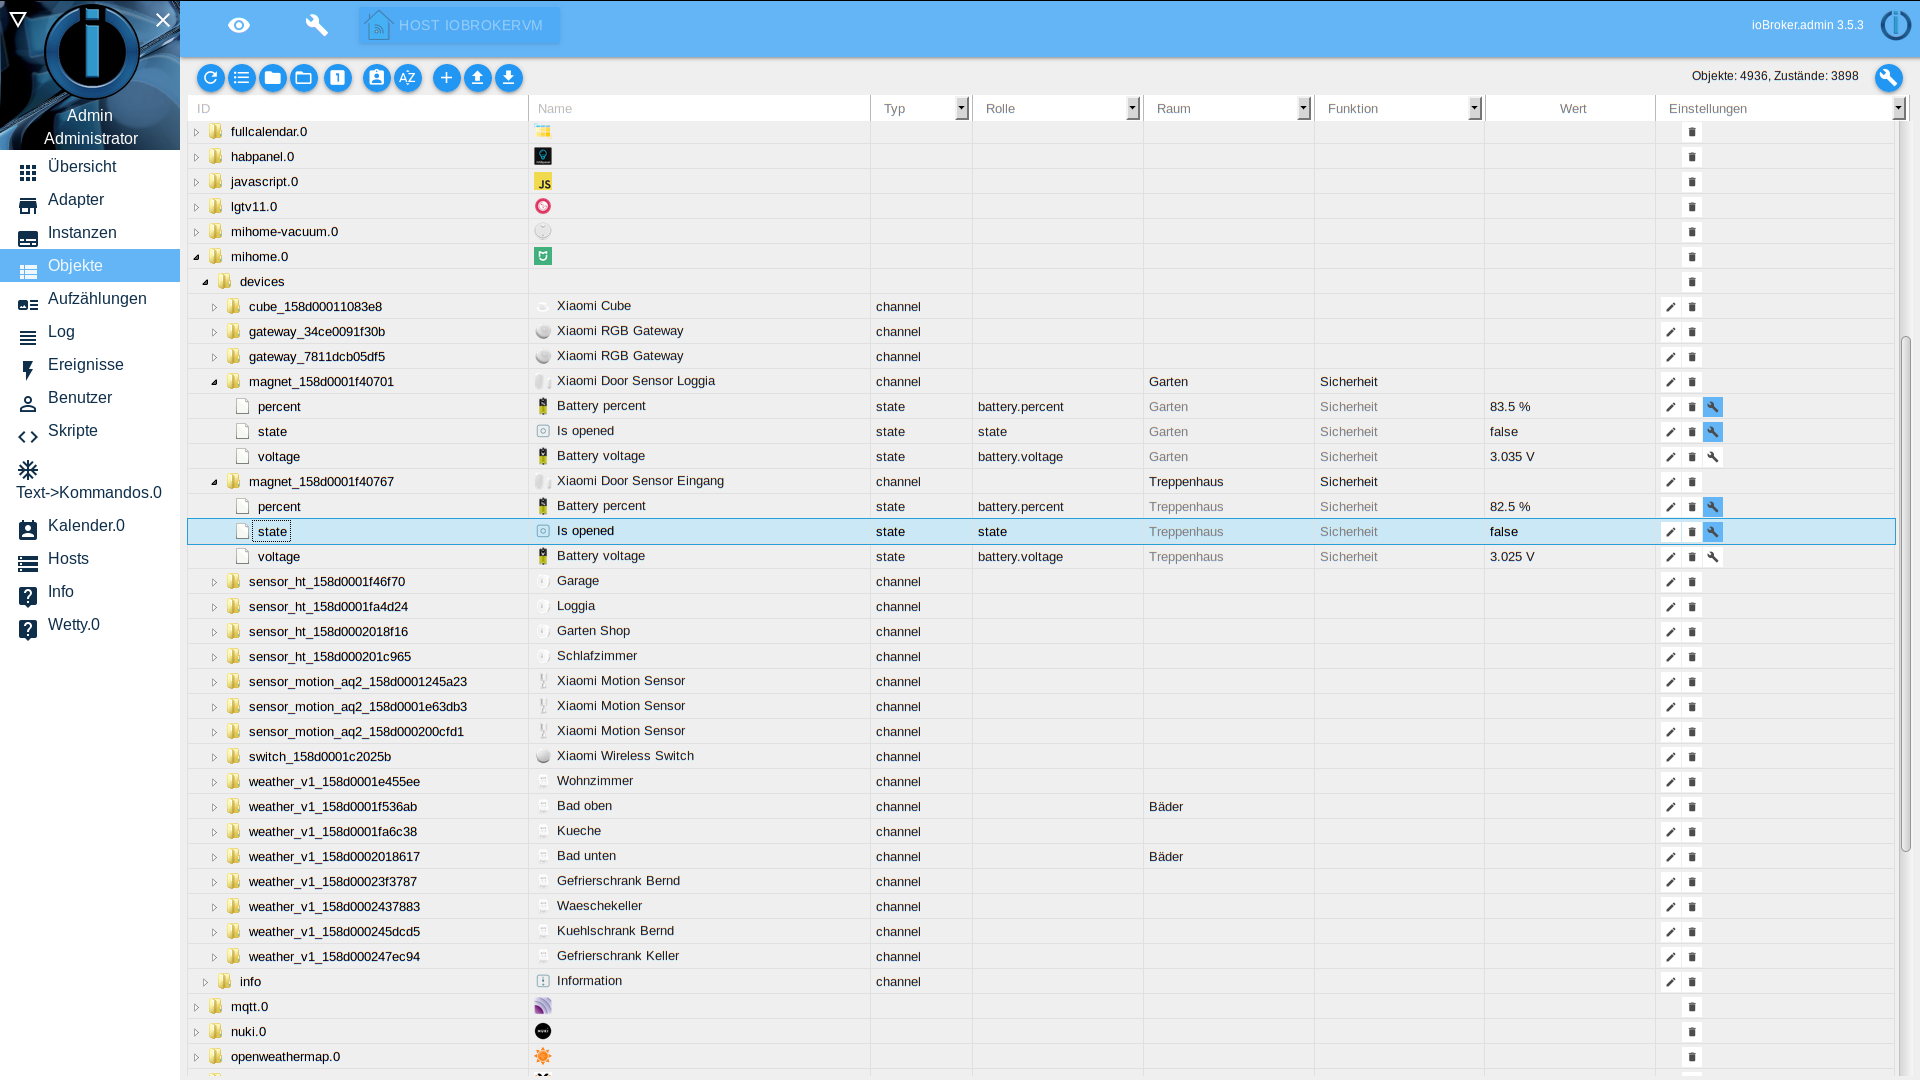Image resolution: width=1920 pixels, height=1080 pixels.
Task: Open Kalender.0 in sidebar
Action: [90, 526]
